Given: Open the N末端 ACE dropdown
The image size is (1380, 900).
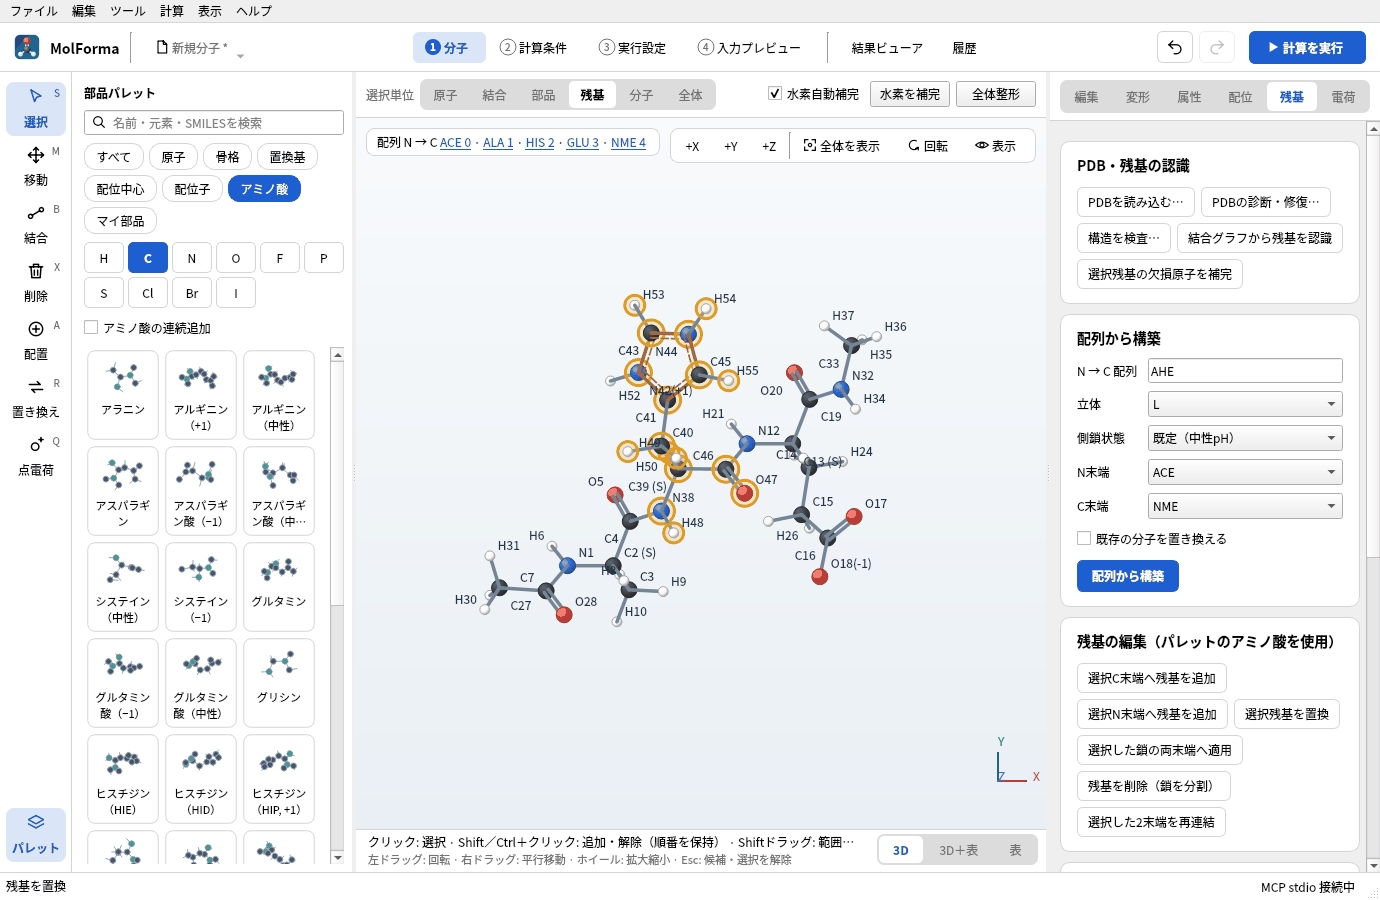Looking at the screenshot, I should click(1245, 473).
